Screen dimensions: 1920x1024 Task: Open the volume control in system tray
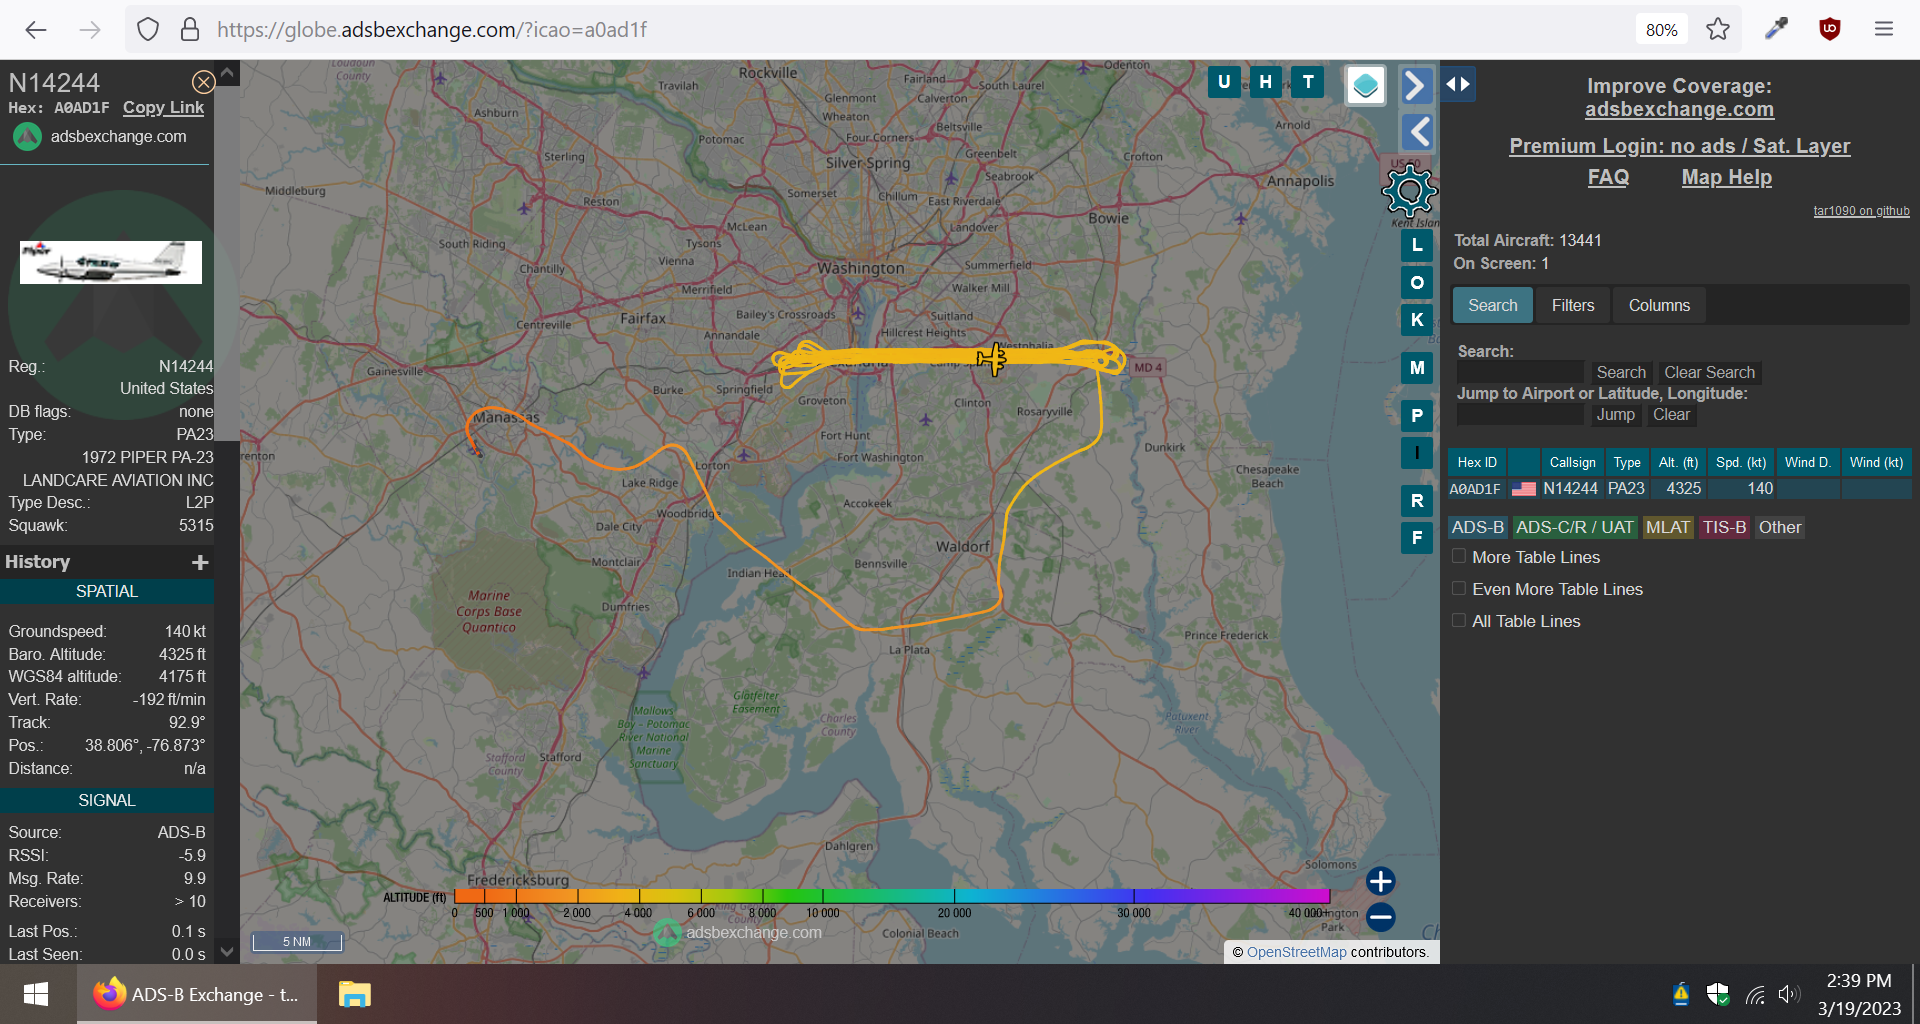1789,994
